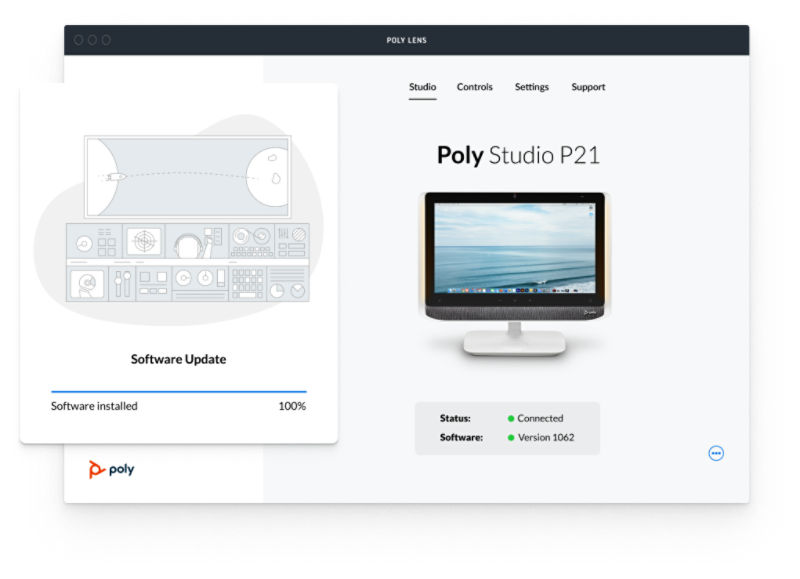The width and height of the screenshot is (800, 579).
Task: Click the 'Software installed' label
Action: (94, 406)
